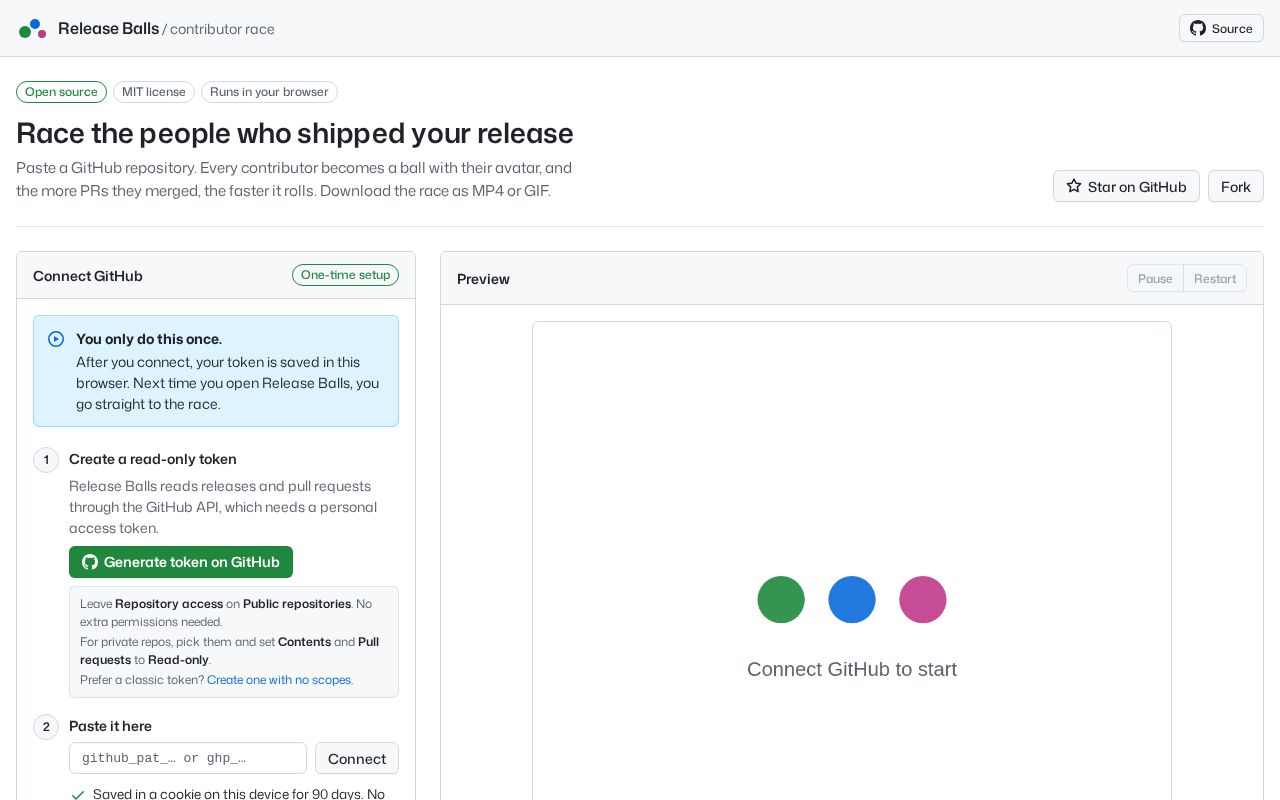Screen dimensions: 1280x800
Task: Click the GitHub octocat icon in Source button
Action: coord(1198,28)
